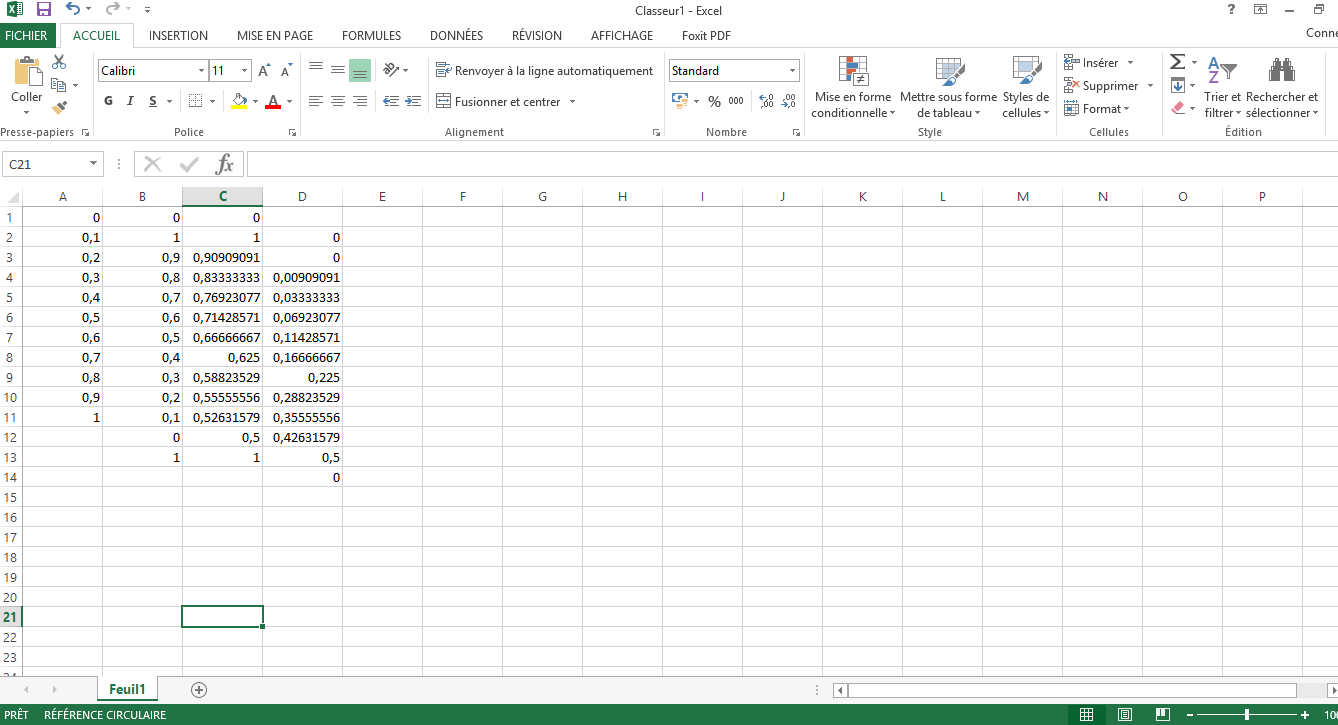Image resolution: width=1338 pixels, height=725 pixels.
Task: Open Rechercher et sélectionner binoculars icon
Action: click(1281, 71)
